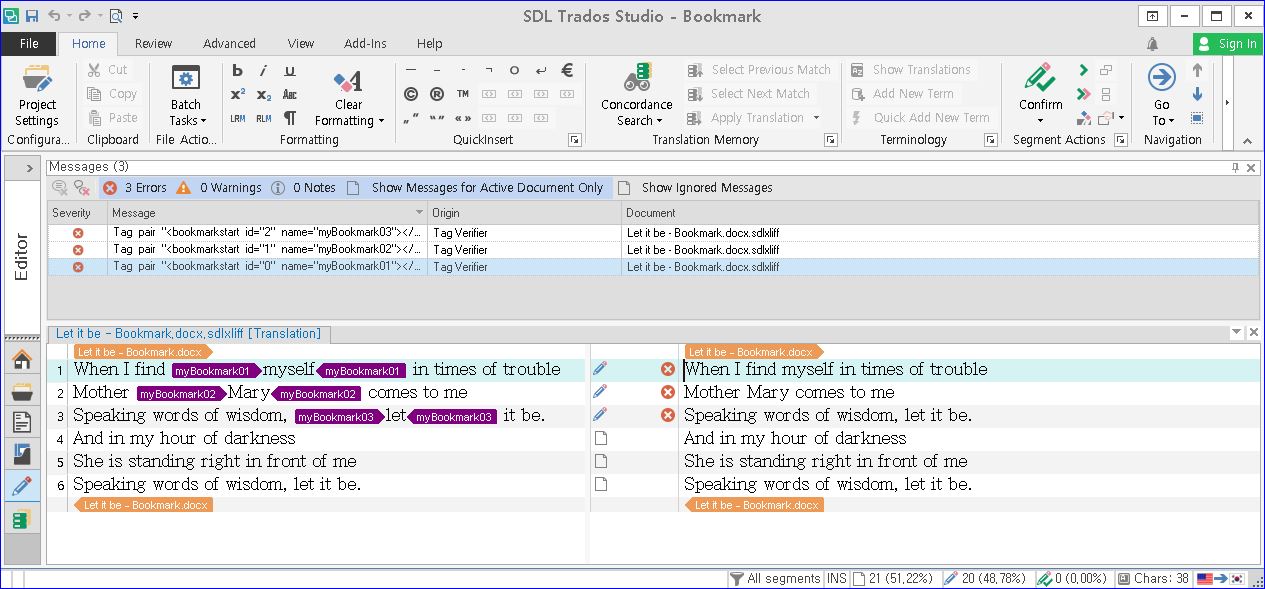The image size is (1265, 589).
Task: Click the notifications bell icon
Action: pos(1153,44)
